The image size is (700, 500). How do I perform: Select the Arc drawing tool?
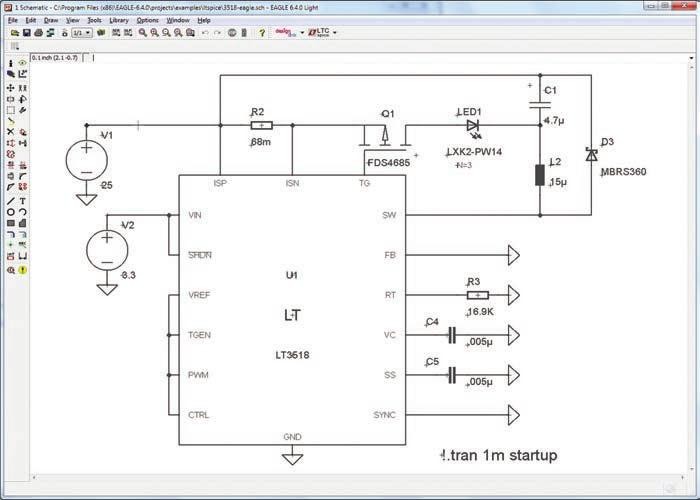click(x=22, y=212)
